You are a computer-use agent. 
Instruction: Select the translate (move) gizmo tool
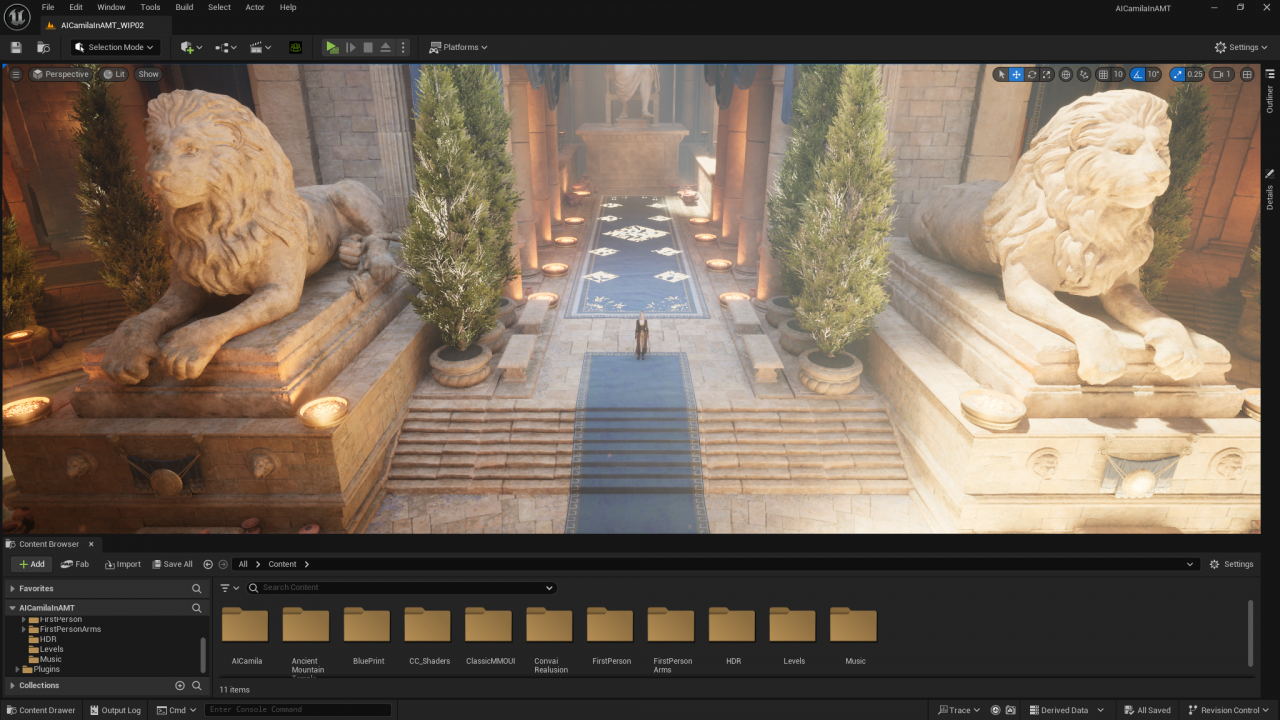[1016, 74]
